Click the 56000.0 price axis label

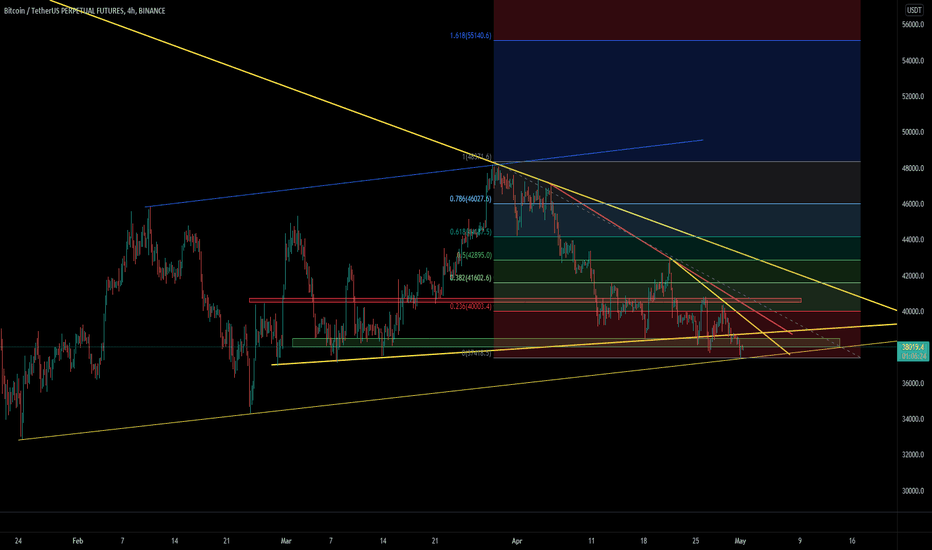coord(912,24)
